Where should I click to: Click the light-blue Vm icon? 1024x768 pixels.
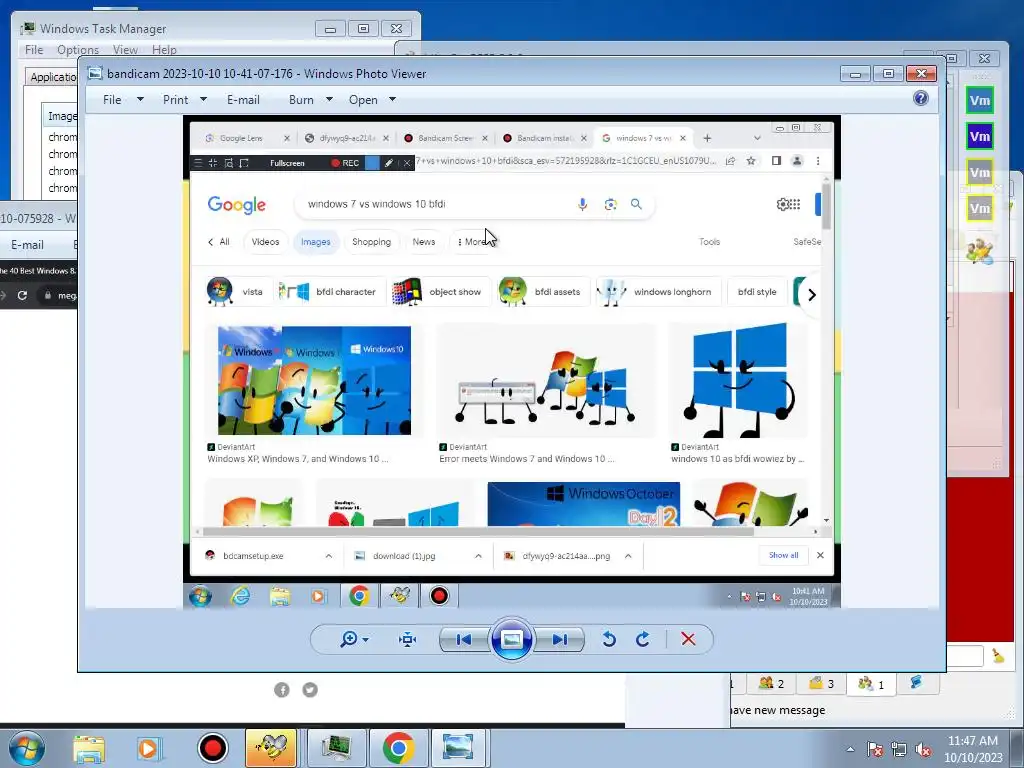[980, 101]
